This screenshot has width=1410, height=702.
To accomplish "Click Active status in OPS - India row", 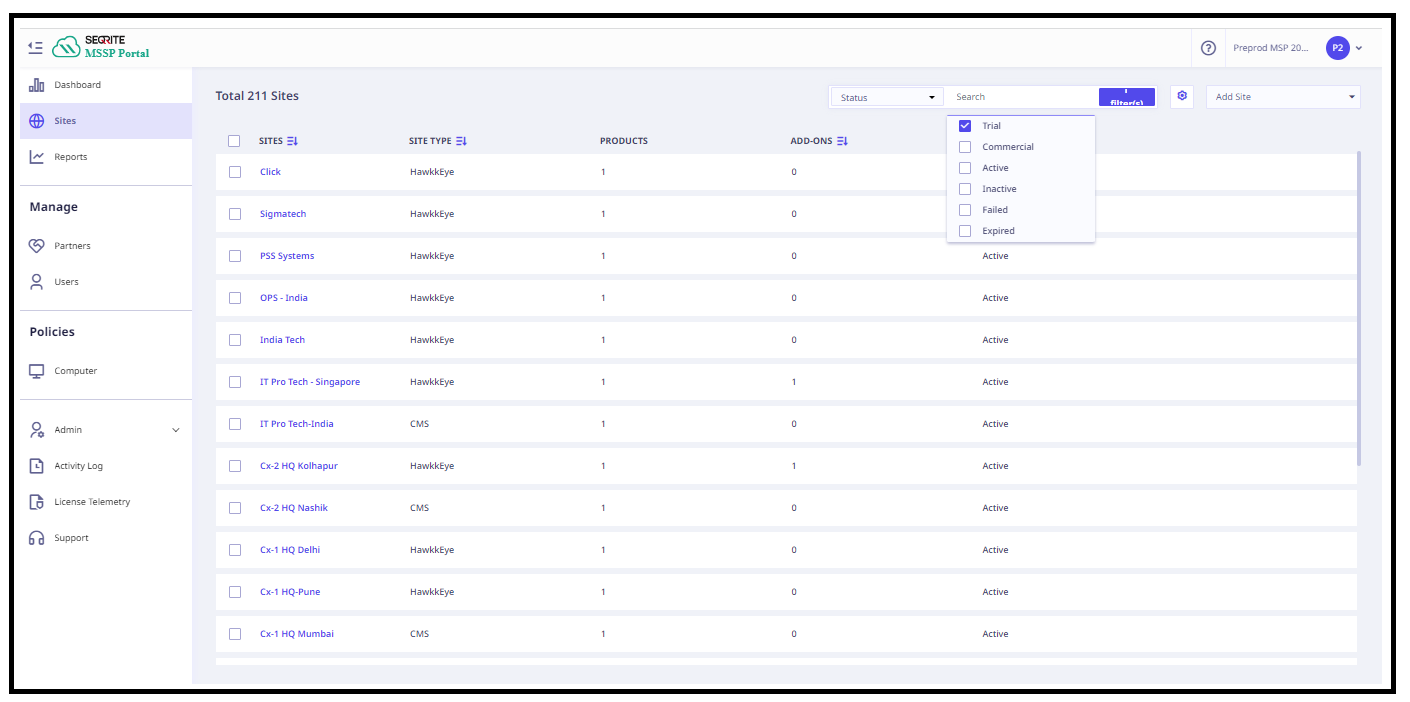I will (x=995, y=298).
